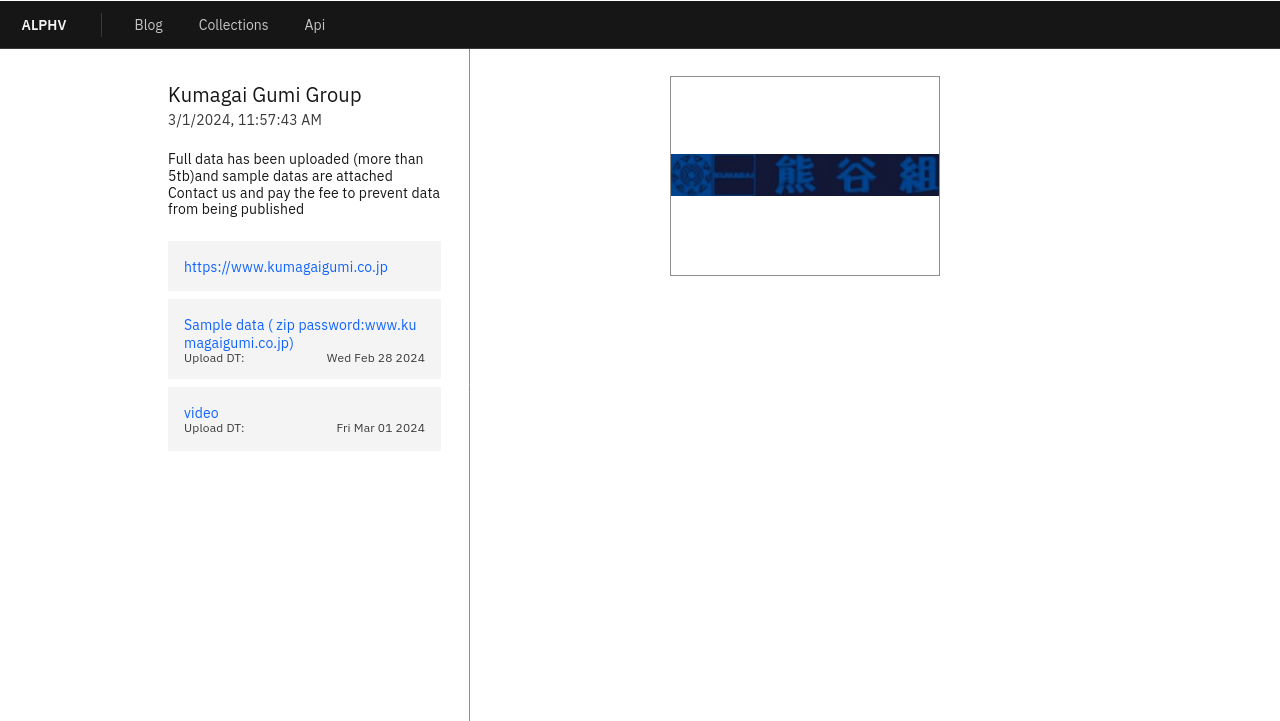Screen dimensions: 1280x721
Task: Open the kumagaigumi.co.jp website link
Action: pos(286,267)
